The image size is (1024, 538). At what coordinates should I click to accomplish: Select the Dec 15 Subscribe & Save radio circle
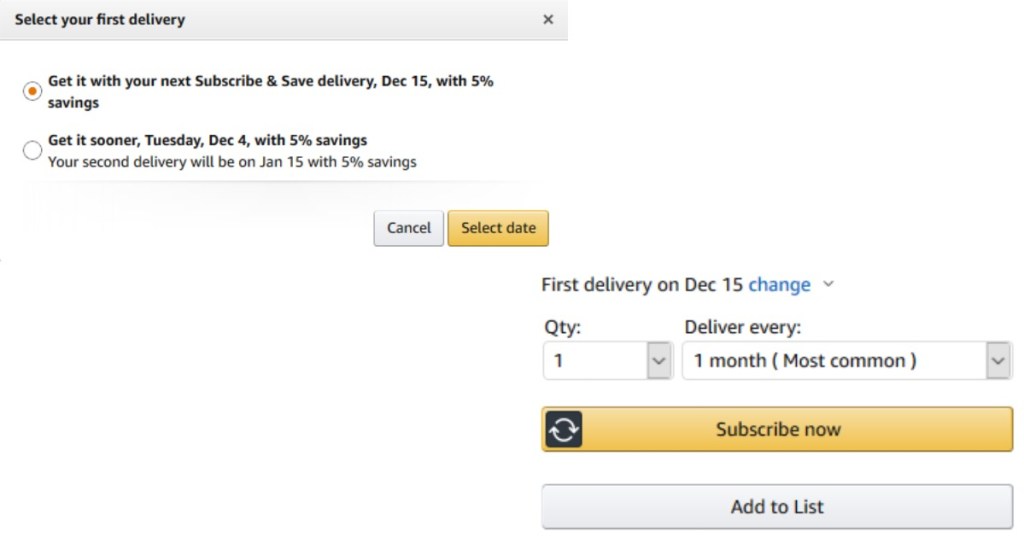pyautogui.click(x=32, y=91)
